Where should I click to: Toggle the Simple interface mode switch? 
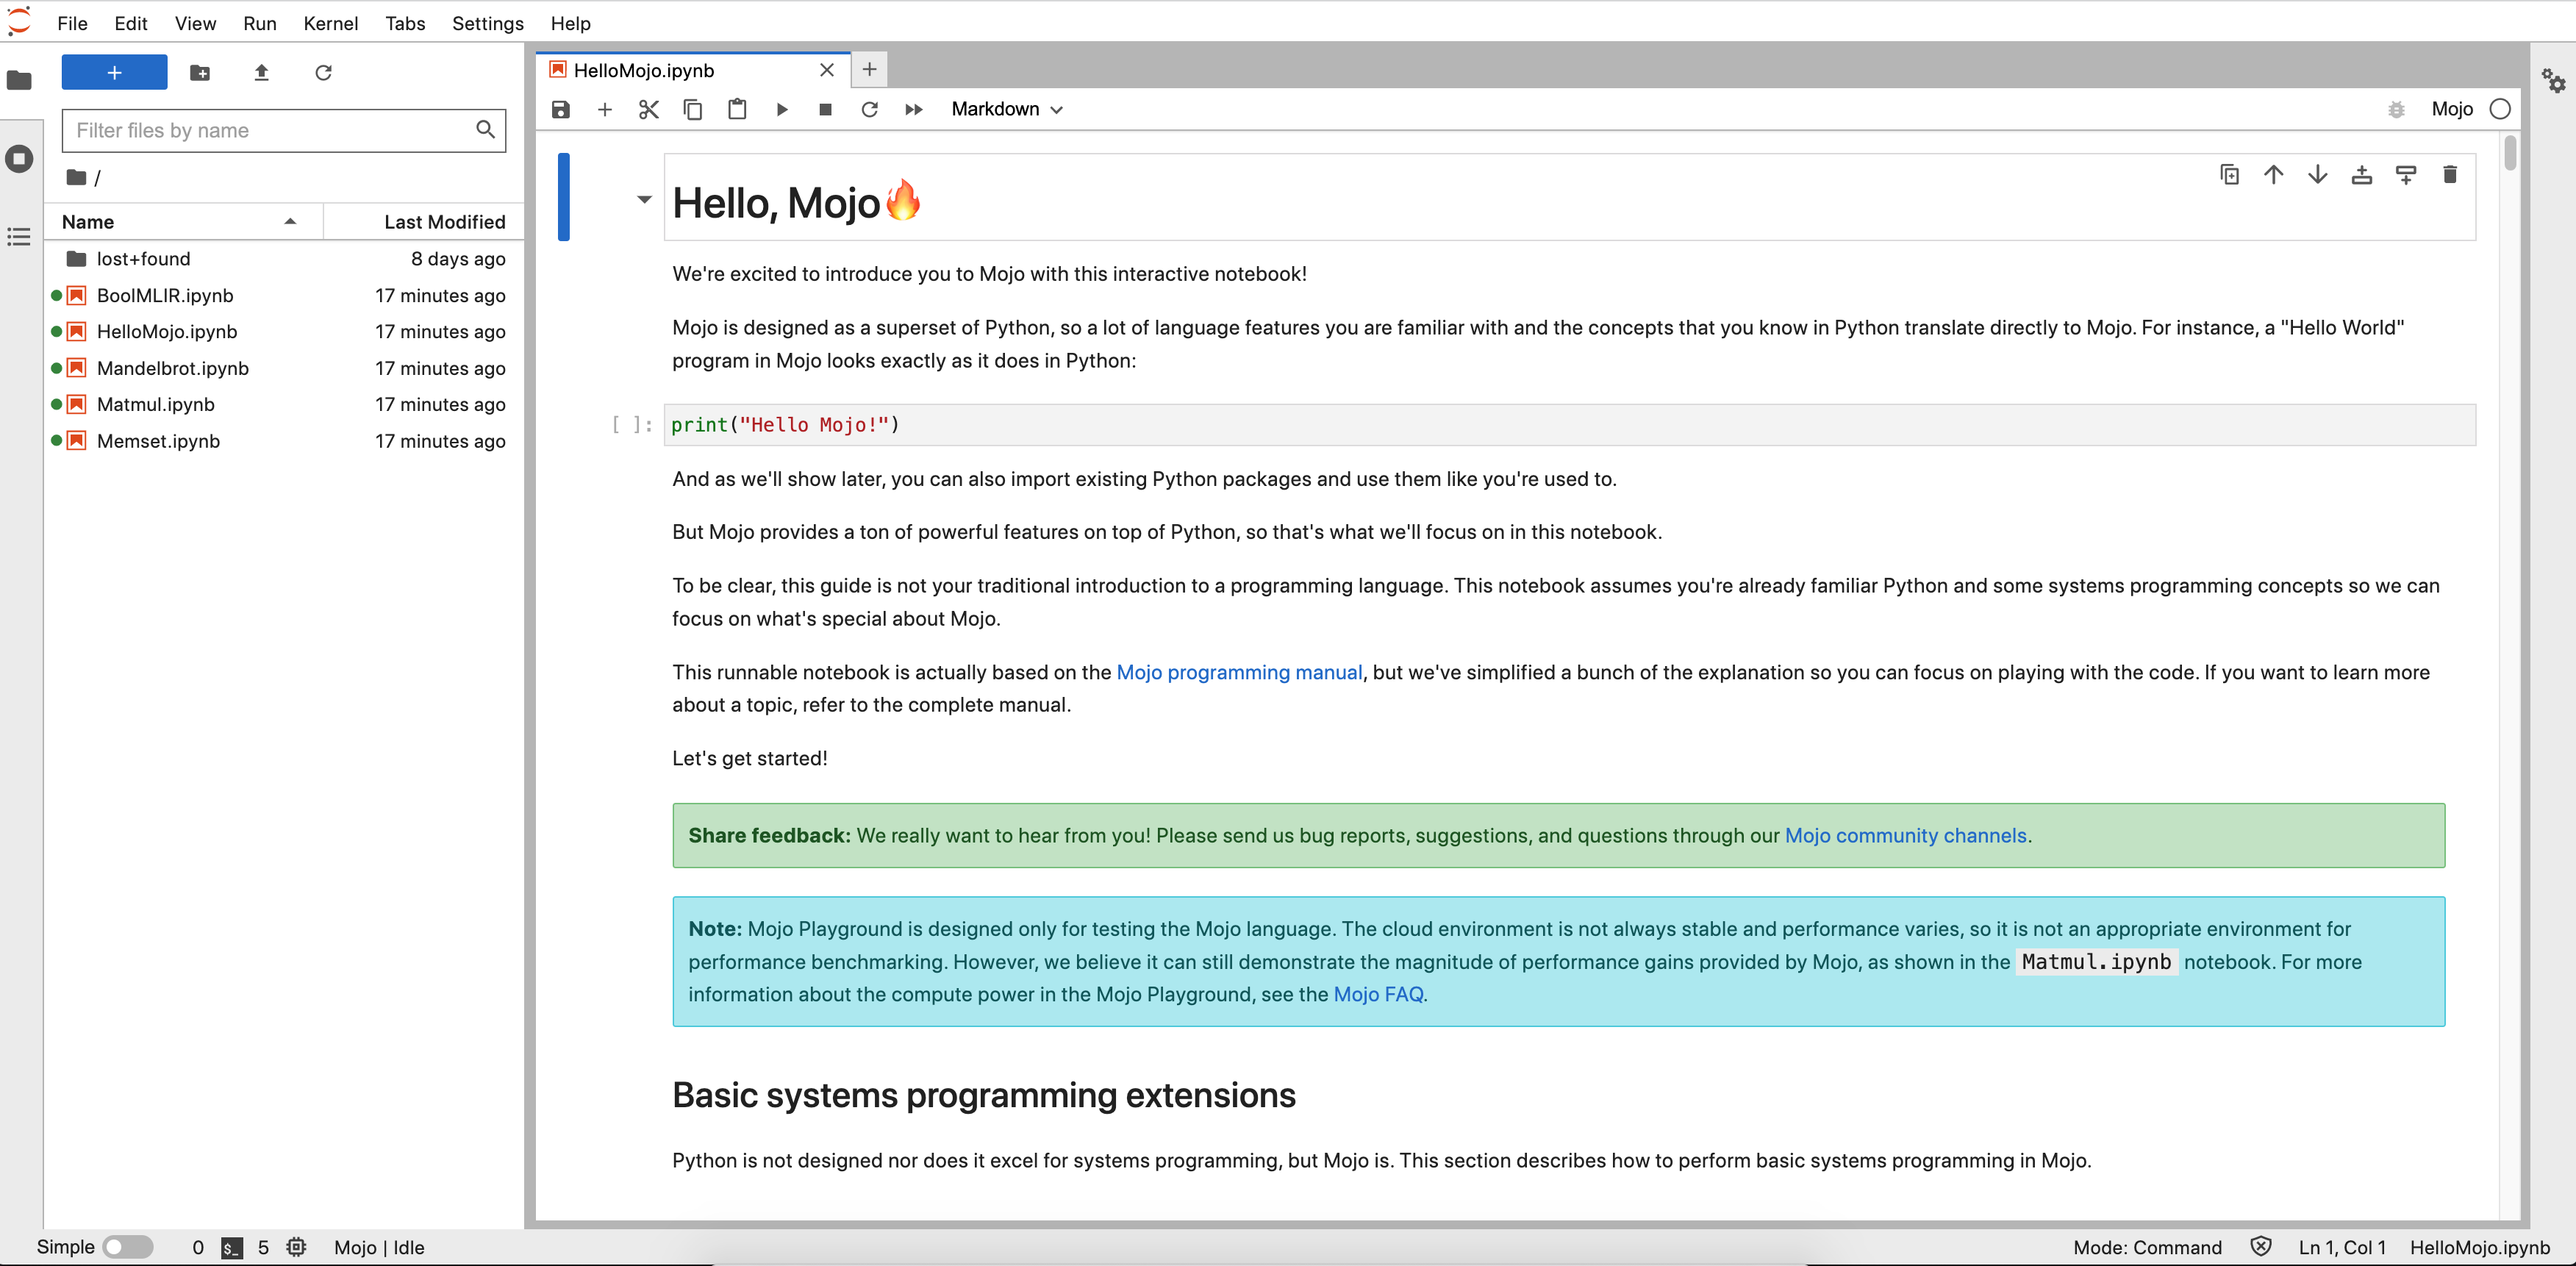(128, 1246)
